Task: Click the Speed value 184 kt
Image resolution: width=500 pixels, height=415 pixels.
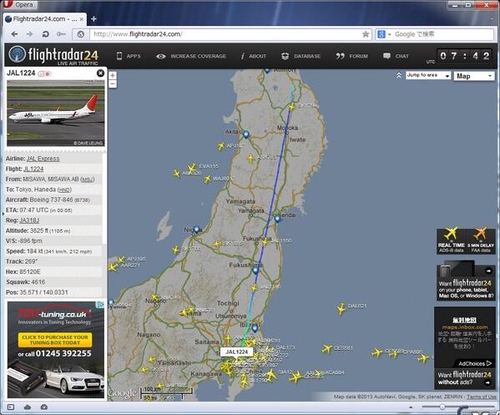Action: 59,251
